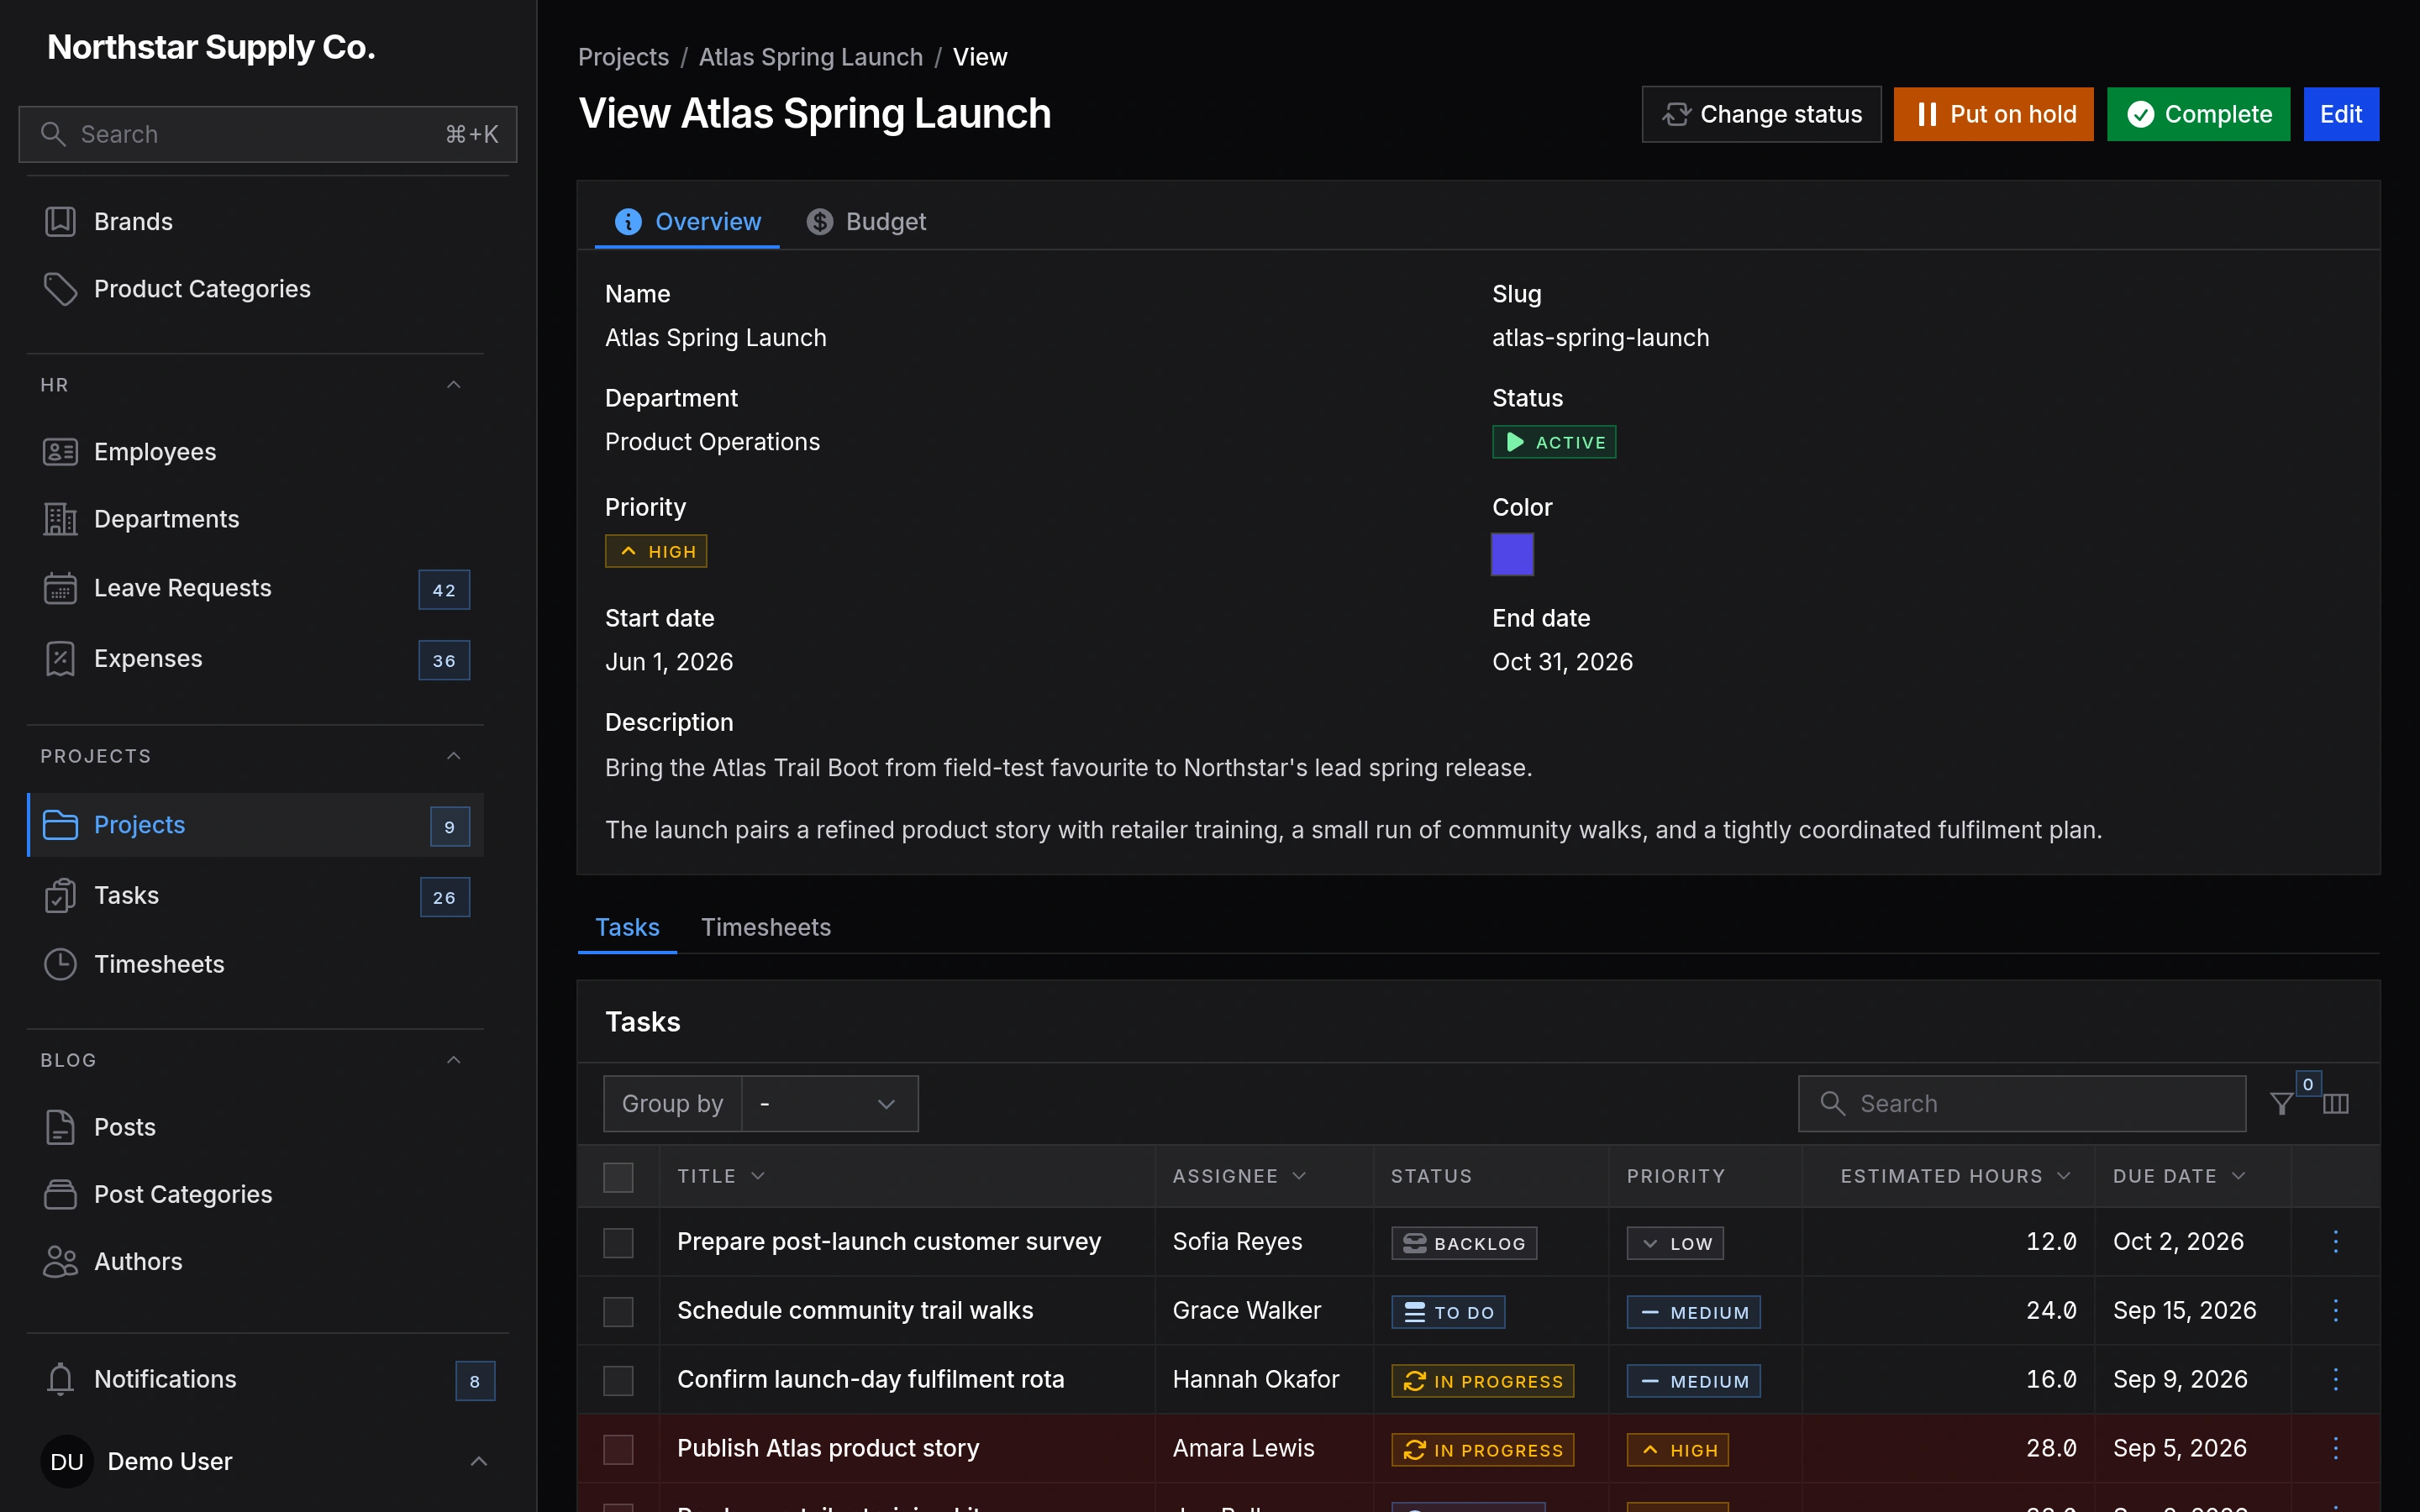Viewport: 2420px width, 1512px height.
Task: Open Leave Requests calendar icon in sidebar
Action: pos(60,588)
